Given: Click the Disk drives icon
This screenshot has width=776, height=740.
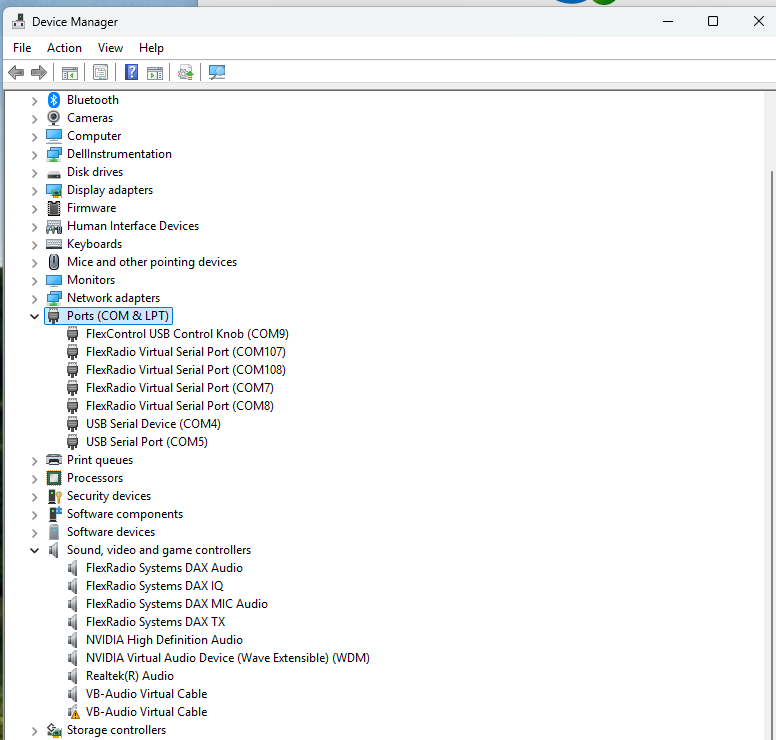Looking at the screenshot, I should [54, 174].
